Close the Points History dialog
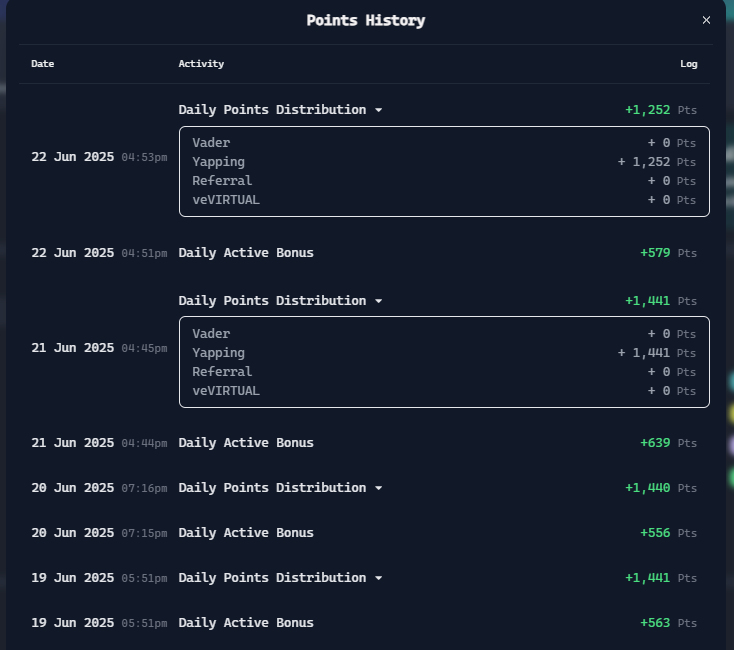 click(706, 20)
